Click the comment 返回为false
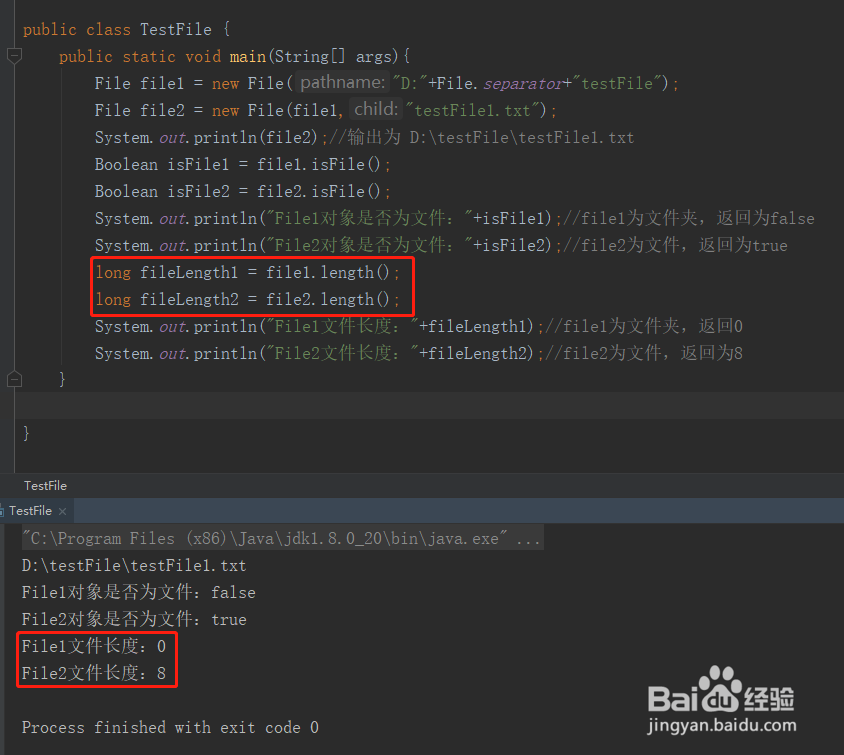The image size is (844, 755). 765,218
